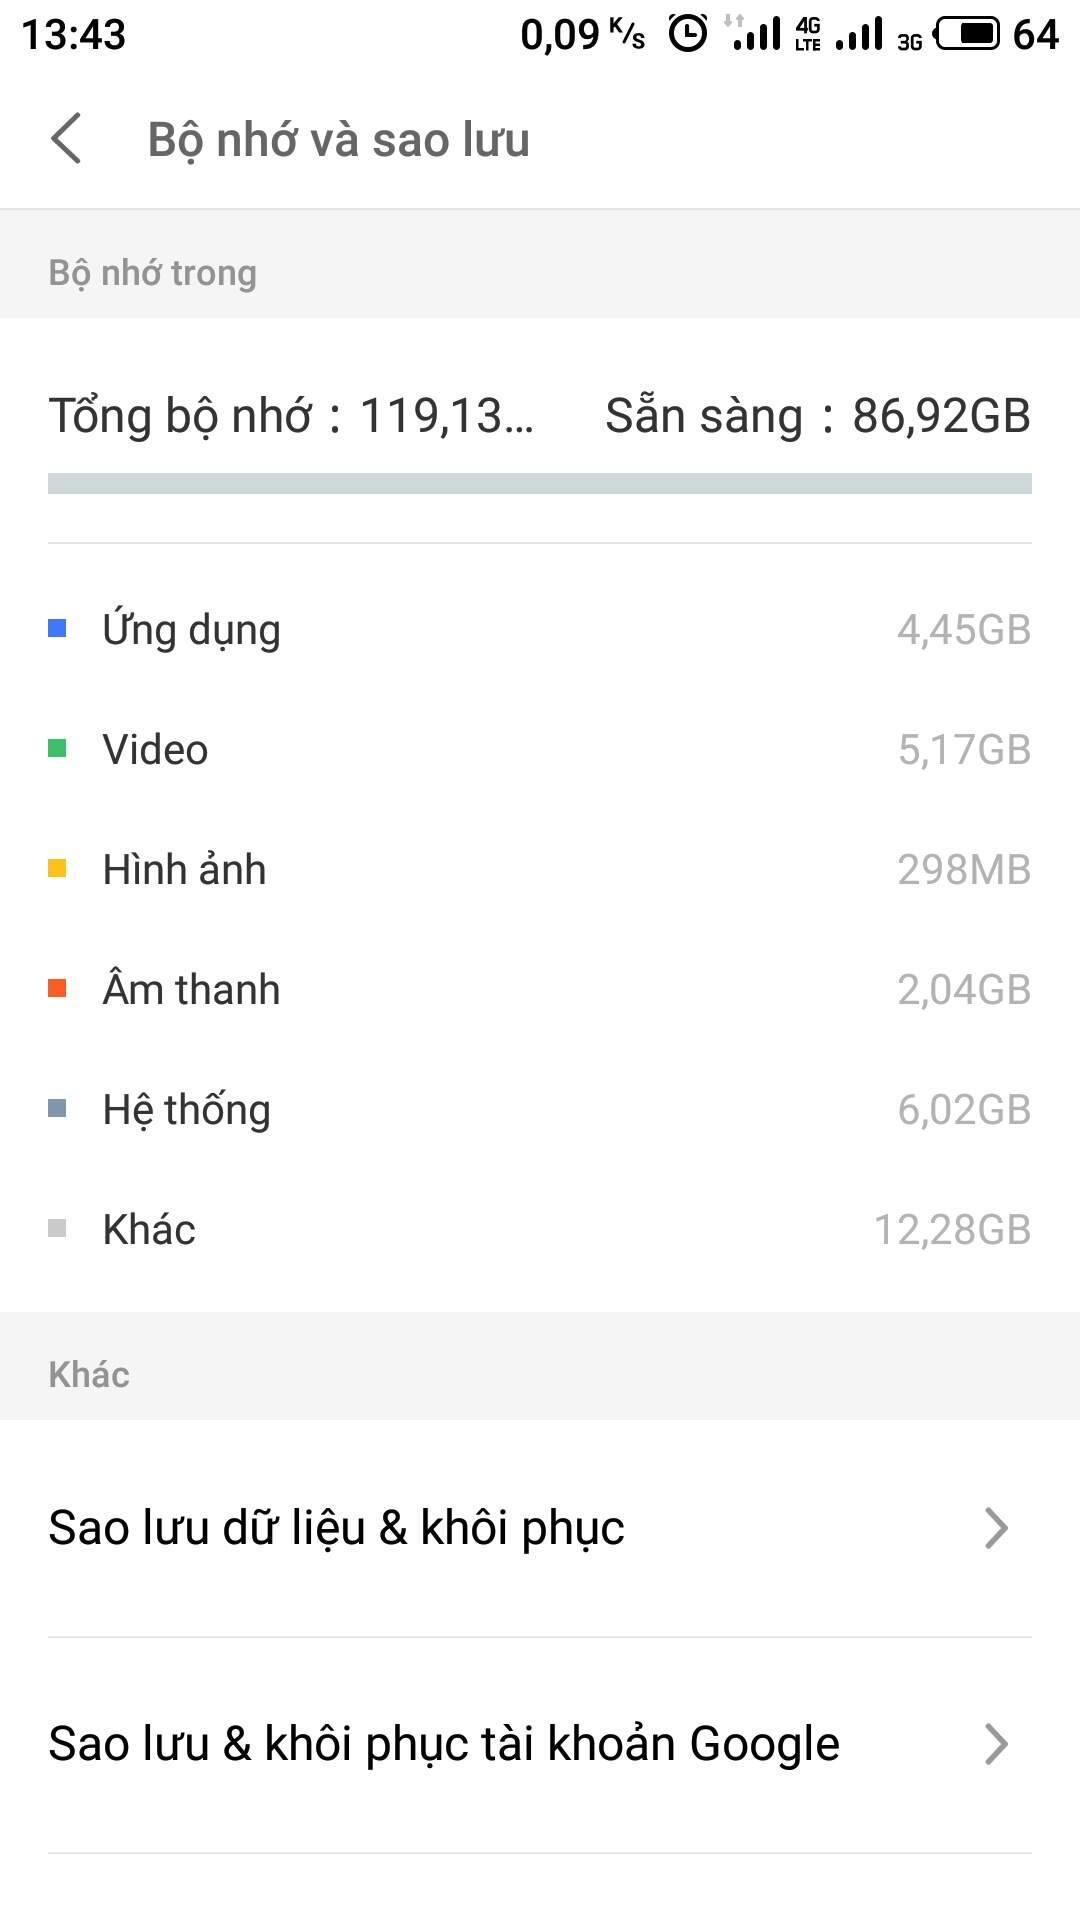Tap the back arrow icon
This screenshot has height=1920, width=1080.
pos(66,138)
